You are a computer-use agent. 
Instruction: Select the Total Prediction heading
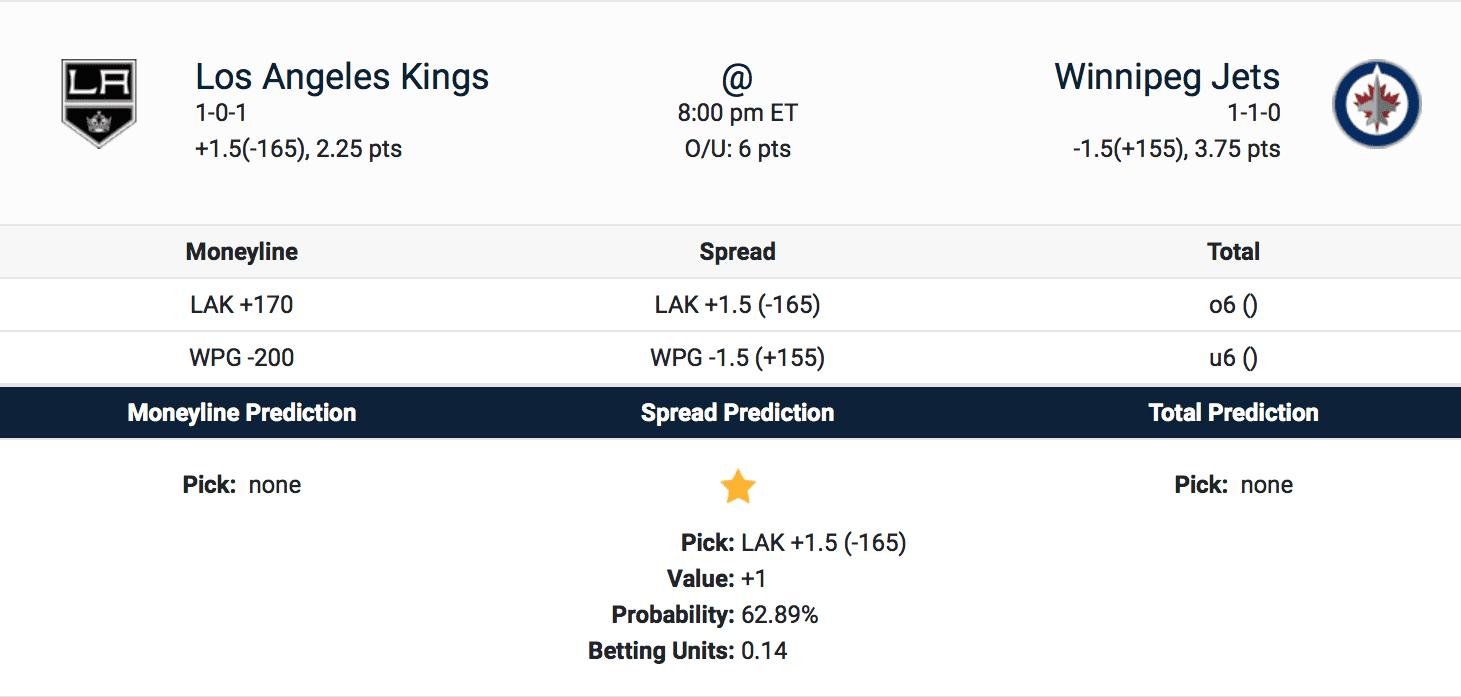(x=1233, y=413)
